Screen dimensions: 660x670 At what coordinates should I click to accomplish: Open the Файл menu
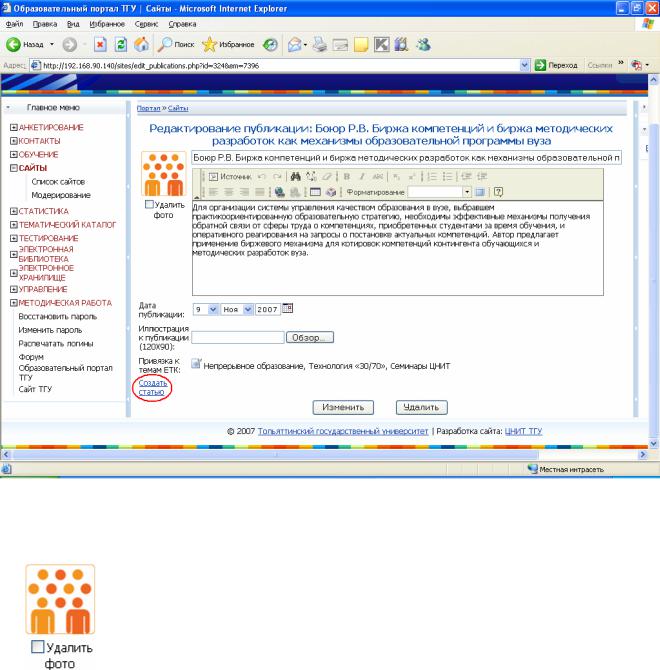click(14, 24)
